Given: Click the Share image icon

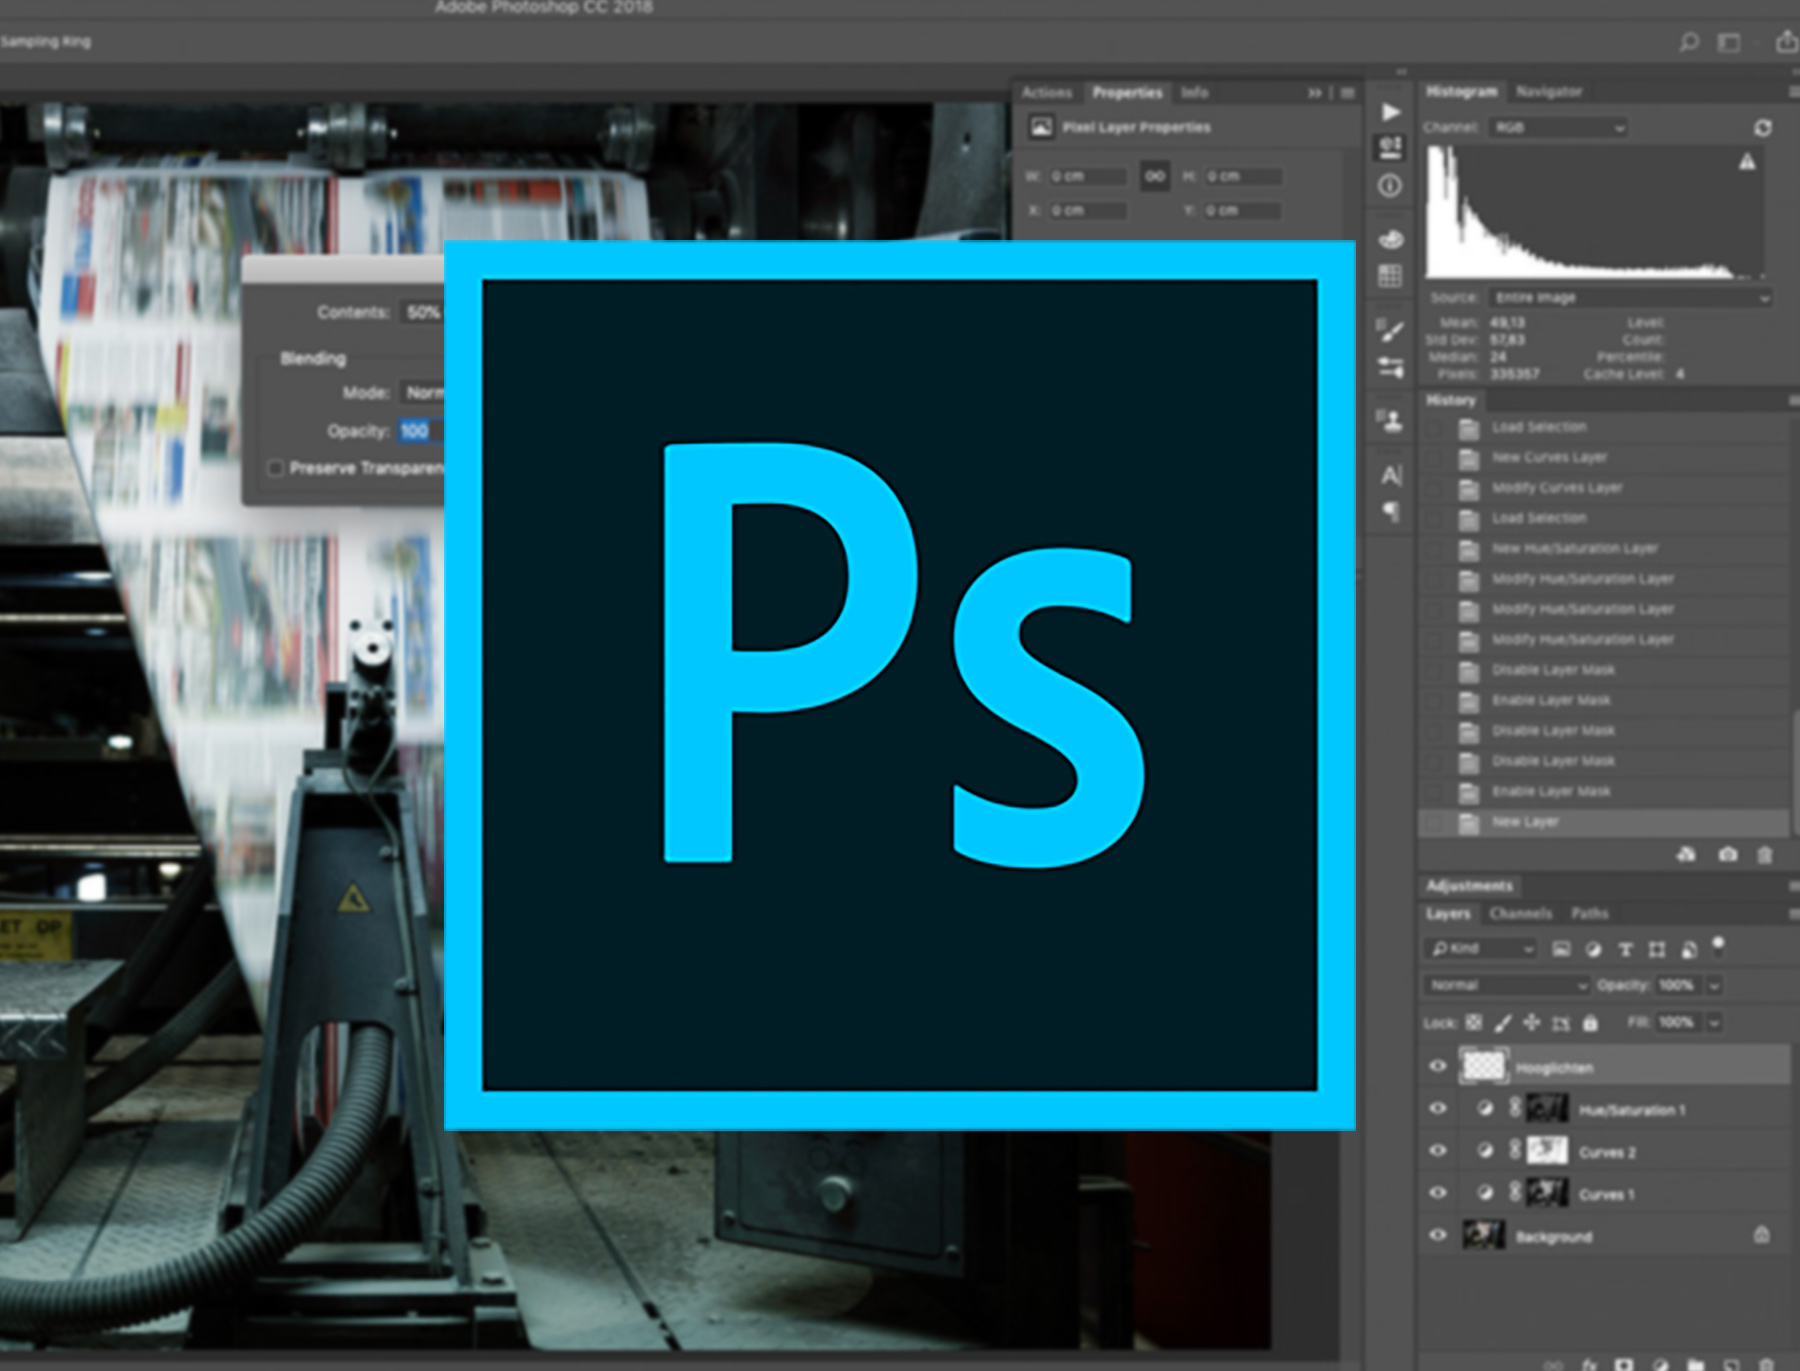Looking at the screenshot, I should (1786, 41).
